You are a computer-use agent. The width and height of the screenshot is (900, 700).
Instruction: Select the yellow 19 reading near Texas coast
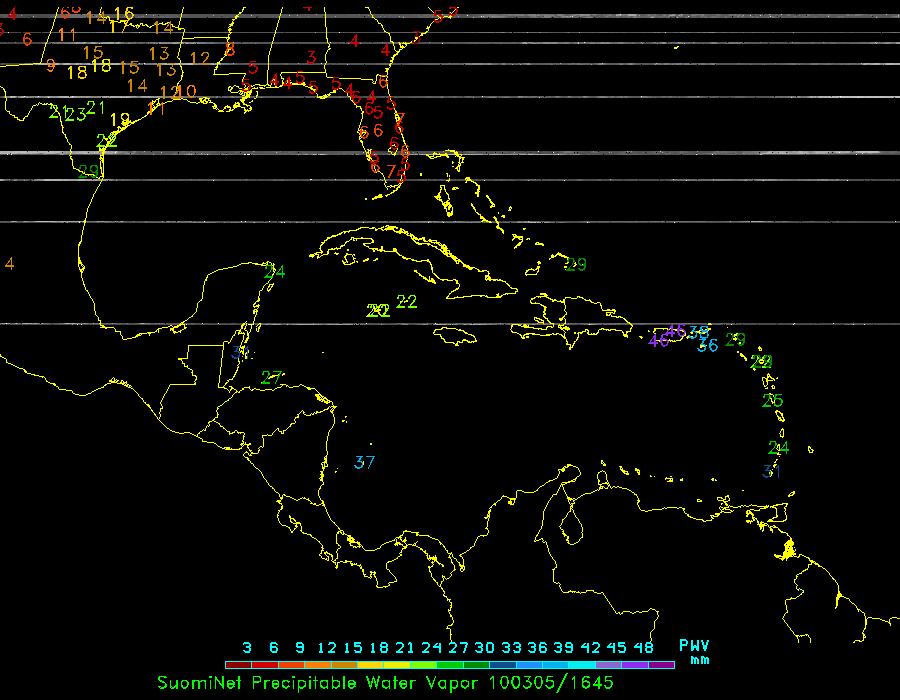click(x=120, y=120)
